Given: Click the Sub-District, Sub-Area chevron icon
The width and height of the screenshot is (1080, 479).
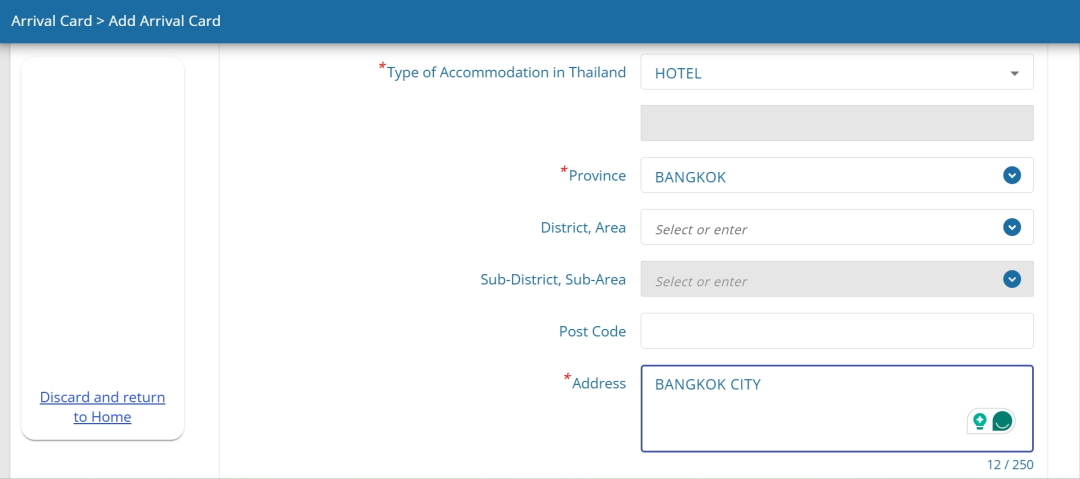Looking at the screenshot, I should click(x=1011, y=279).
